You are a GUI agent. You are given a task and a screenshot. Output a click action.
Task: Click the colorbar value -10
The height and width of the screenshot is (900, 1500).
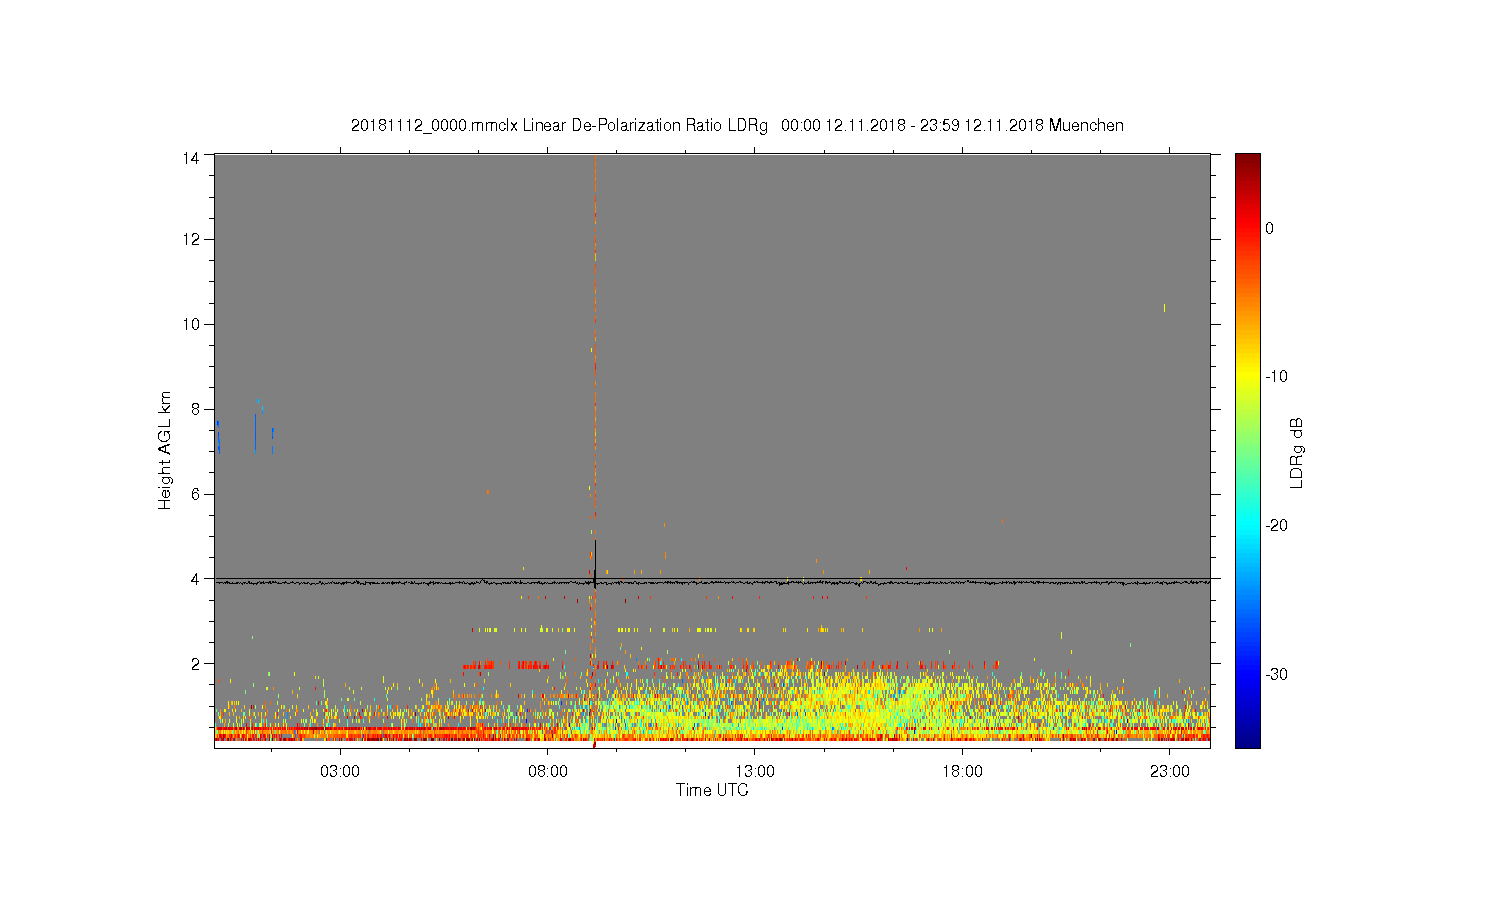click(x=1276, y=377)
